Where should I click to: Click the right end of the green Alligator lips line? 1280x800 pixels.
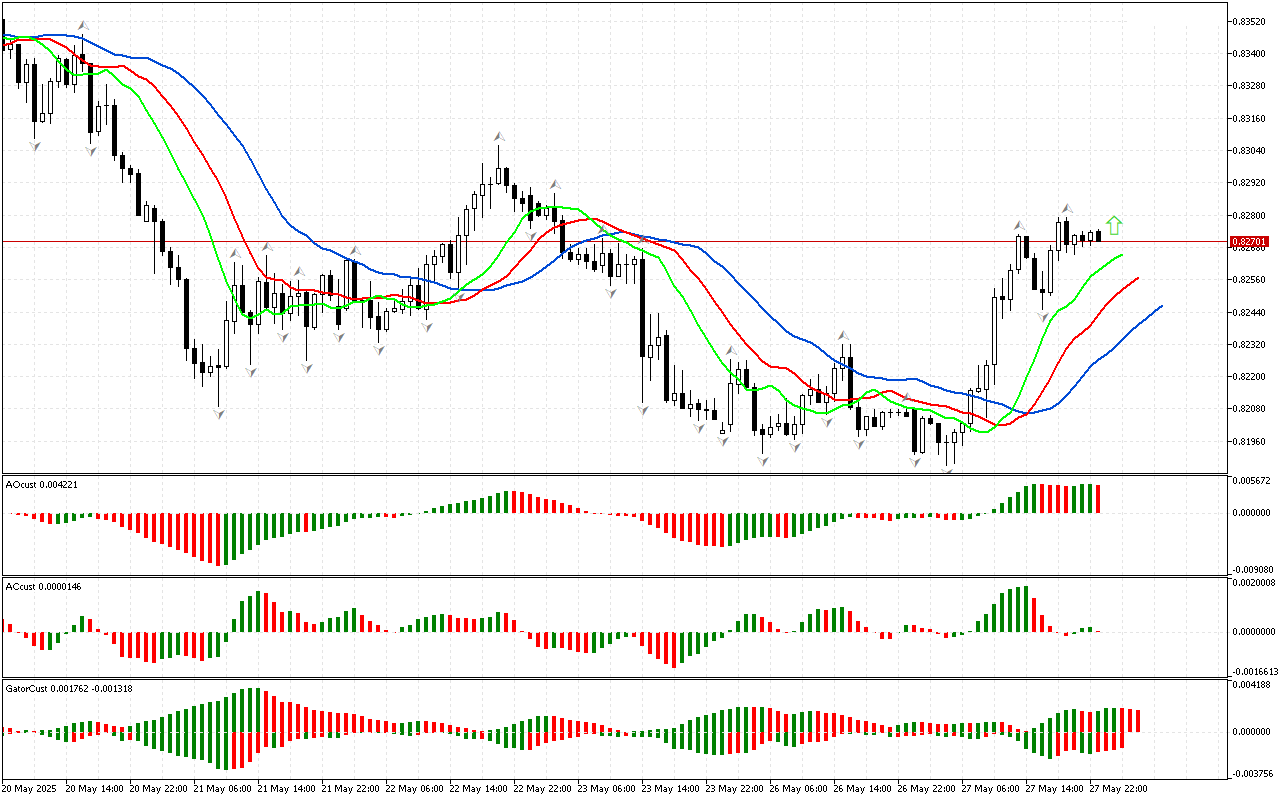[x=1122, y=255]
